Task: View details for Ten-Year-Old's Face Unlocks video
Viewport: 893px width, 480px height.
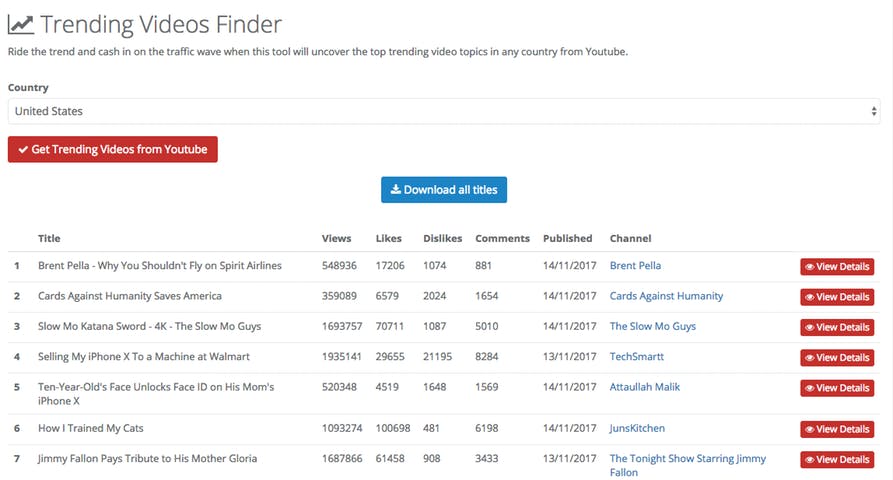Action: pyautogui.click(x=837, y=388)
